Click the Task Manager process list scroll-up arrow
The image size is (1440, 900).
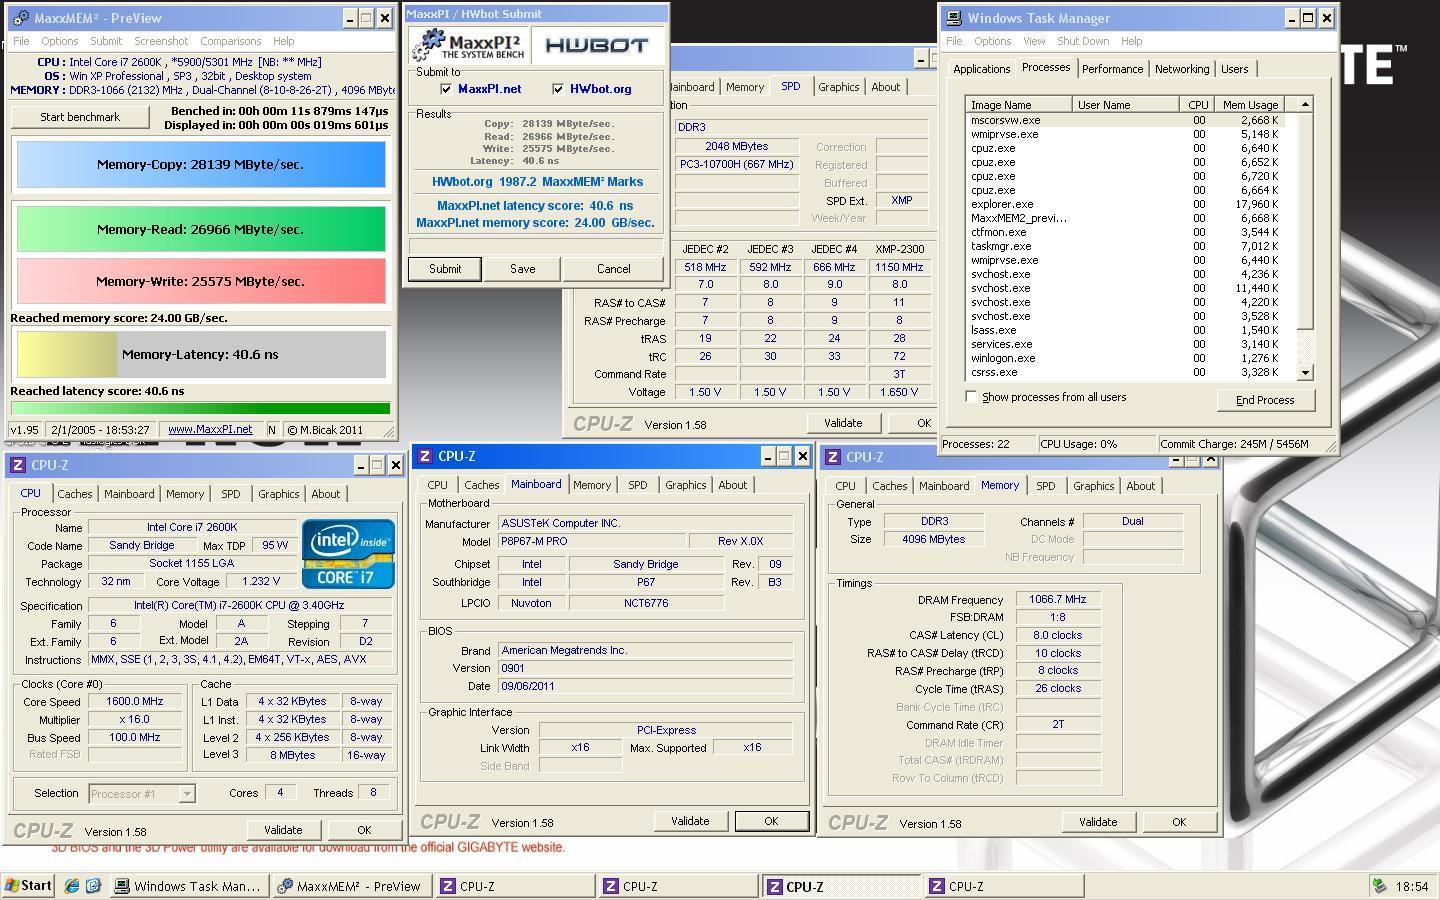1304,104
